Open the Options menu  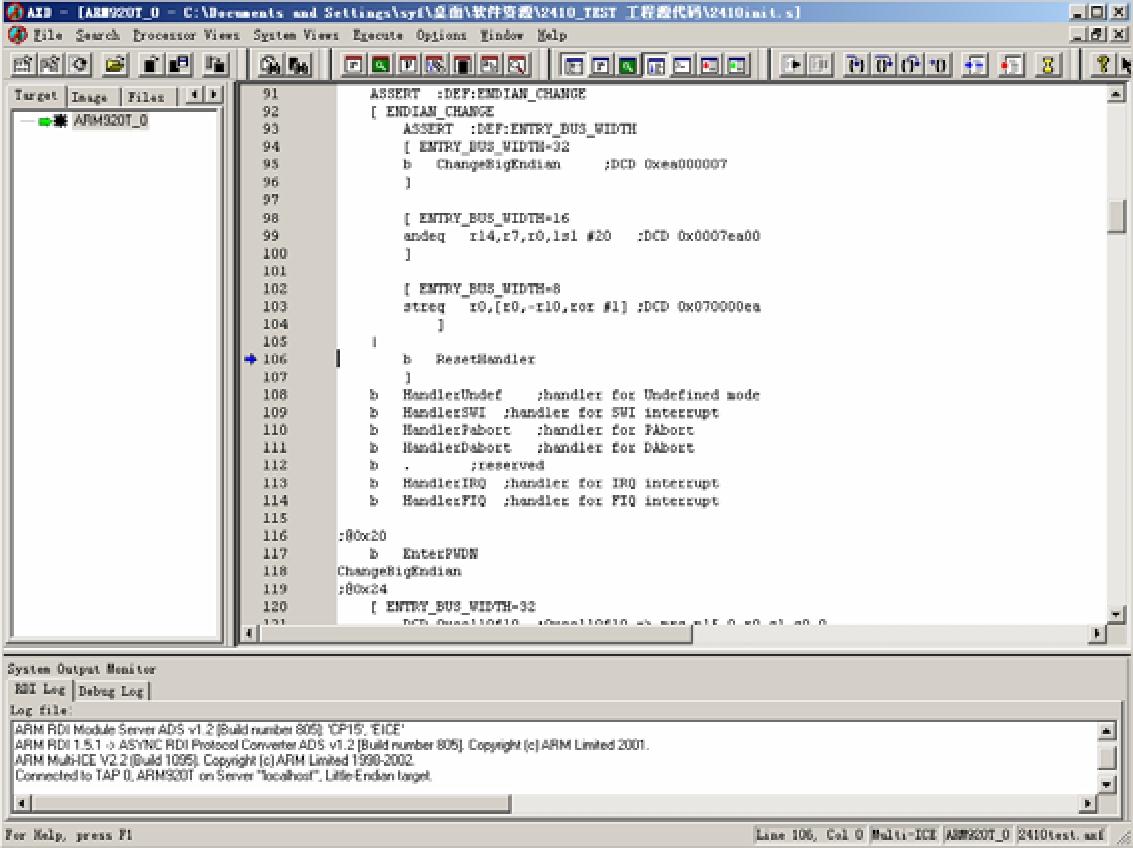coord(441,35)
